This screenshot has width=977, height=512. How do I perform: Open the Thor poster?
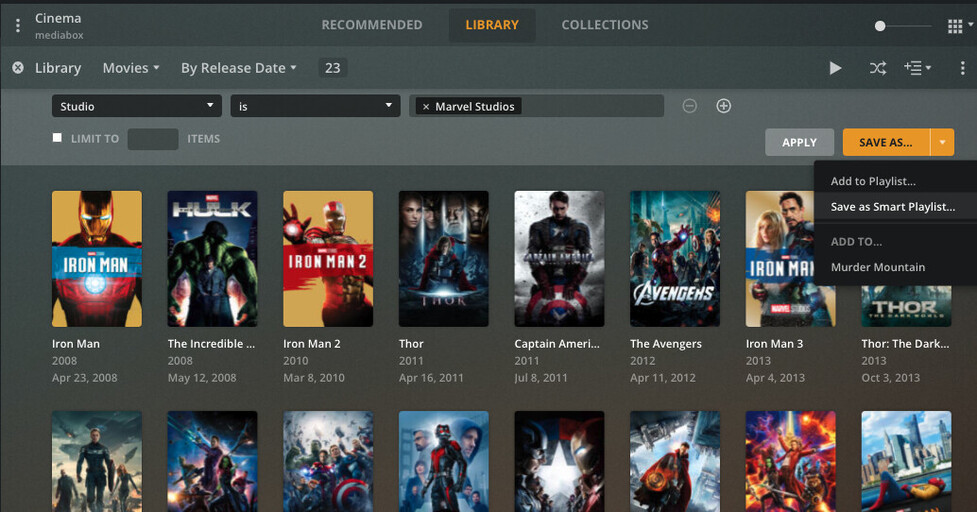pos(444,258)
